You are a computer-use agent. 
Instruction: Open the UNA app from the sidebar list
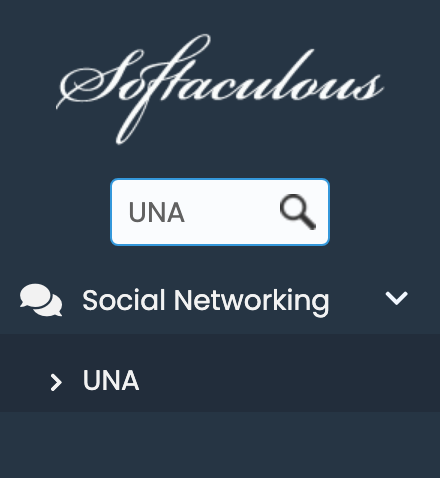coord(111,380)
